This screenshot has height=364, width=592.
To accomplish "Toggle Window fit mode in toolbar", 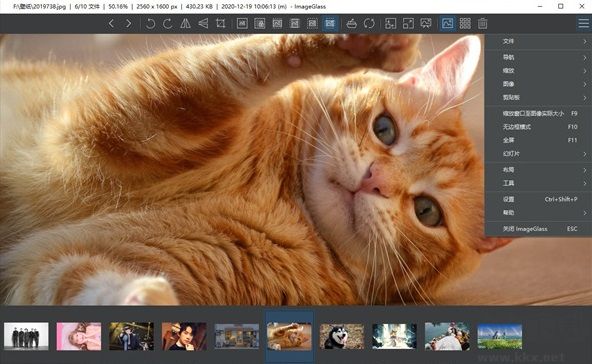I will coord(390,23).
